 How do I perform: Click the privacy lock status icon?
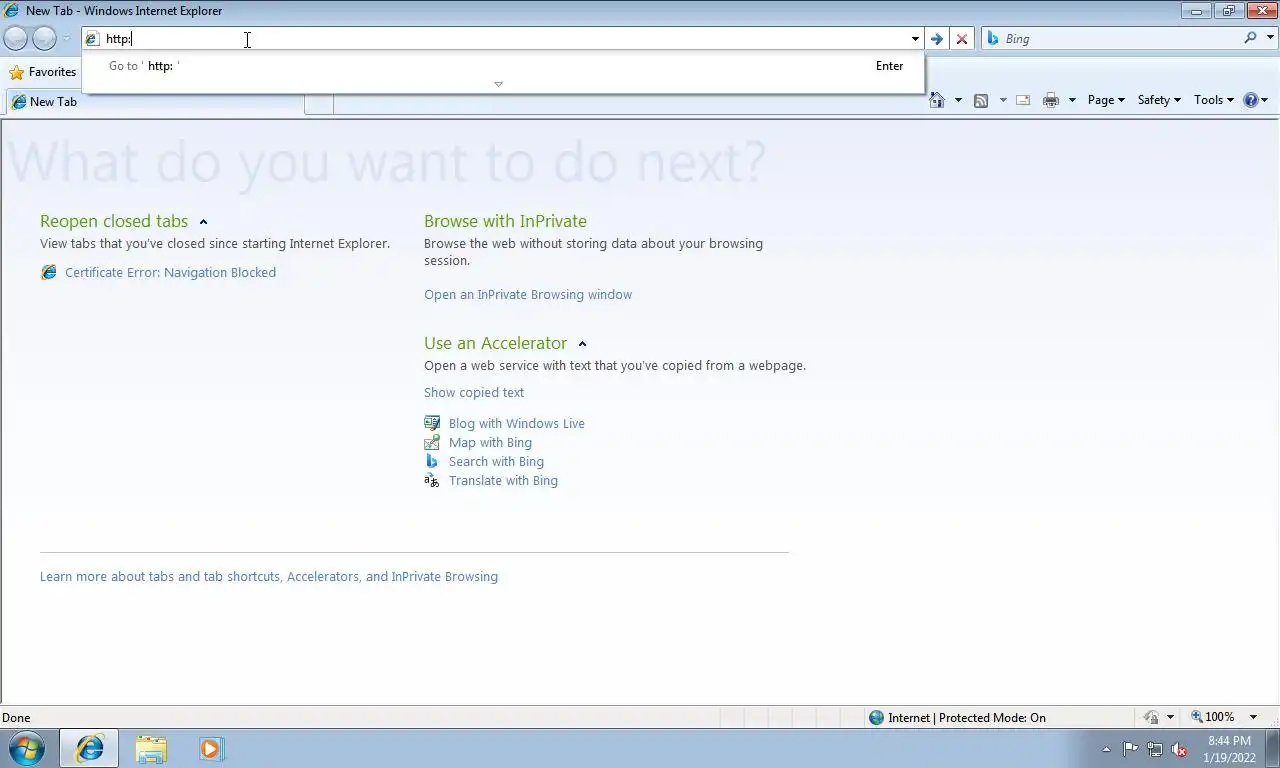[1152, 717]
